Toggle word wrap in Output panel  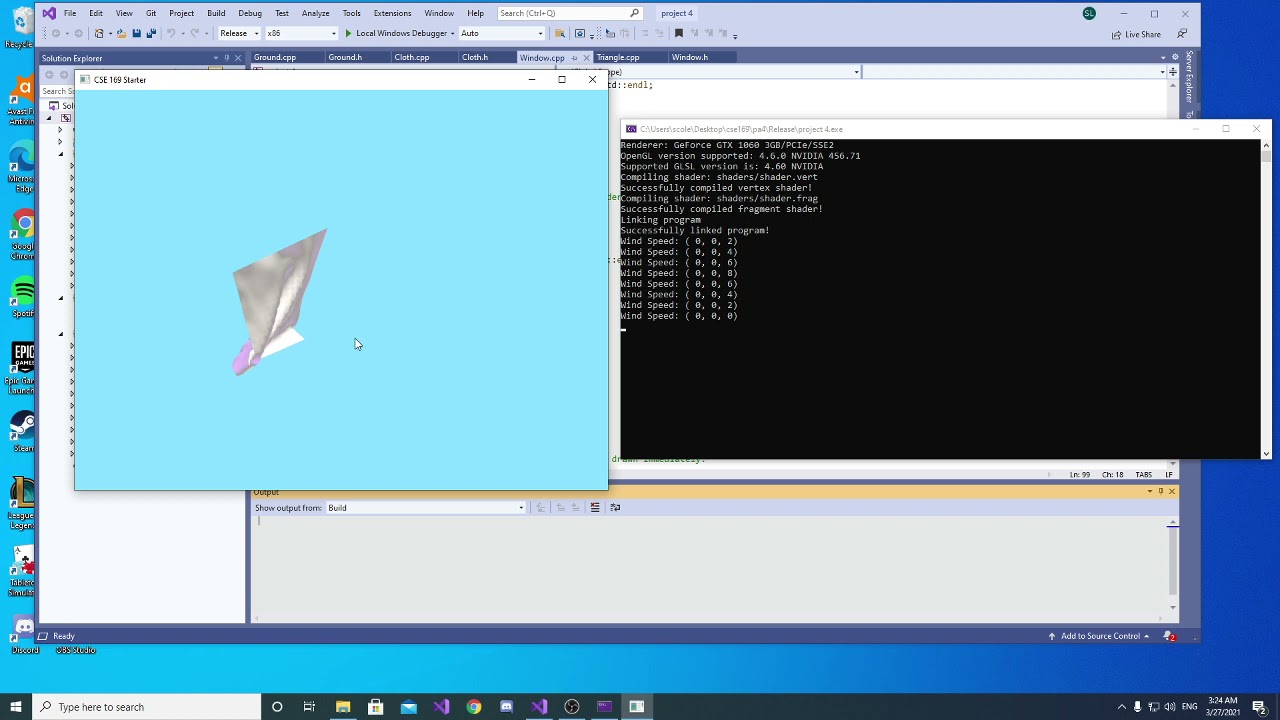click(615, 508)
